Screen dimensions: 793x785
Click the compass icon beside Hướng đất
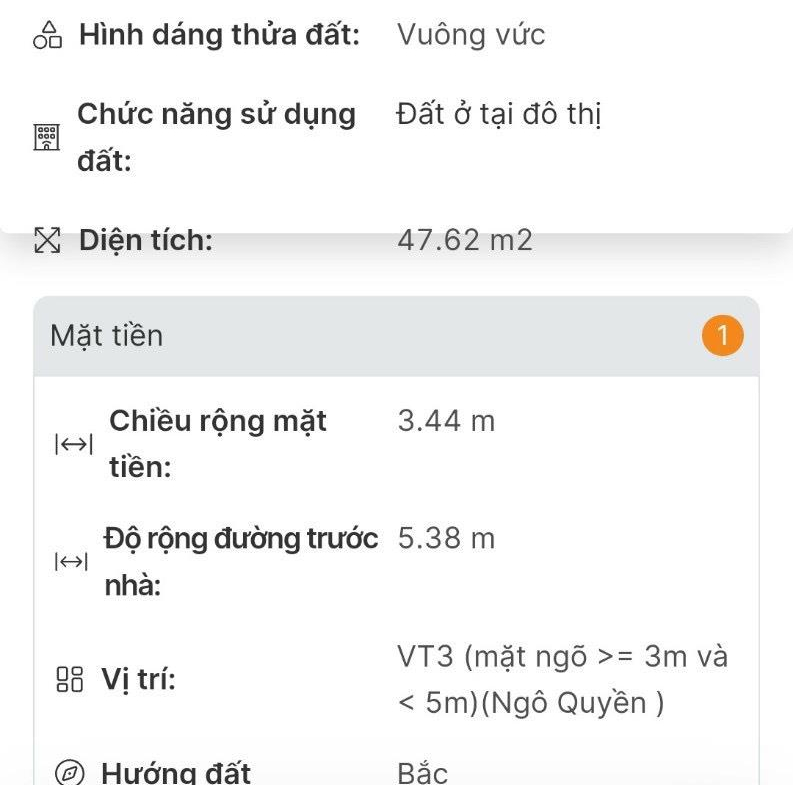tap(69, 773)
